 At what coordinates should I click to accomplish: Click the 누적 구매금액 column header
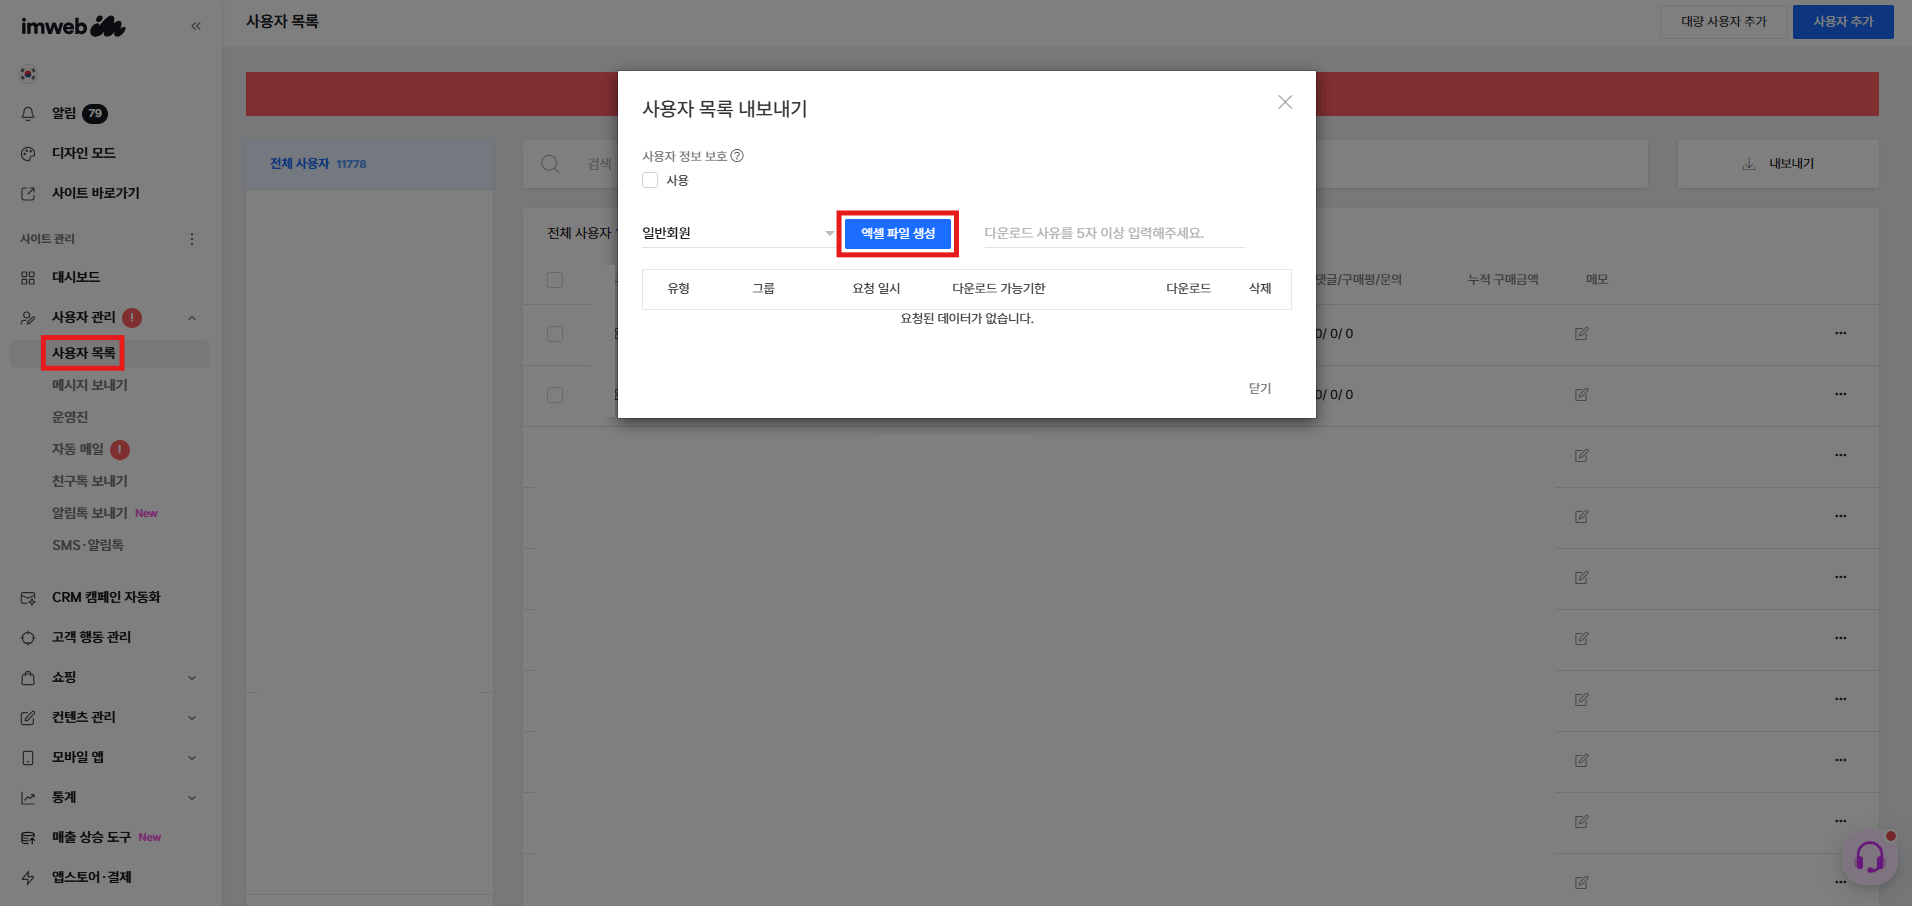[1503, 280]
